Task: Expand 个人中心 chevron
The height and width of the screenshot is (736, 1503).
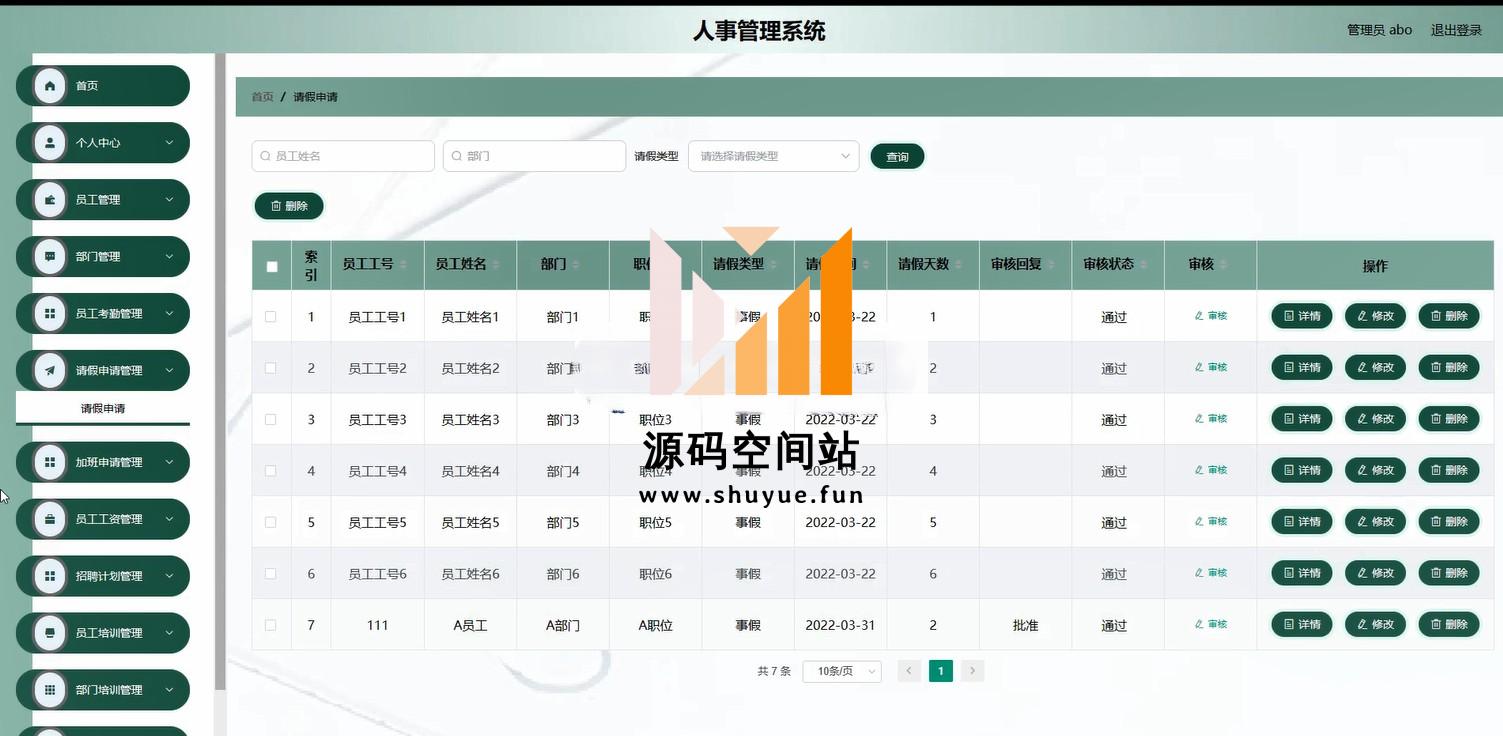Action: point(169,143)
